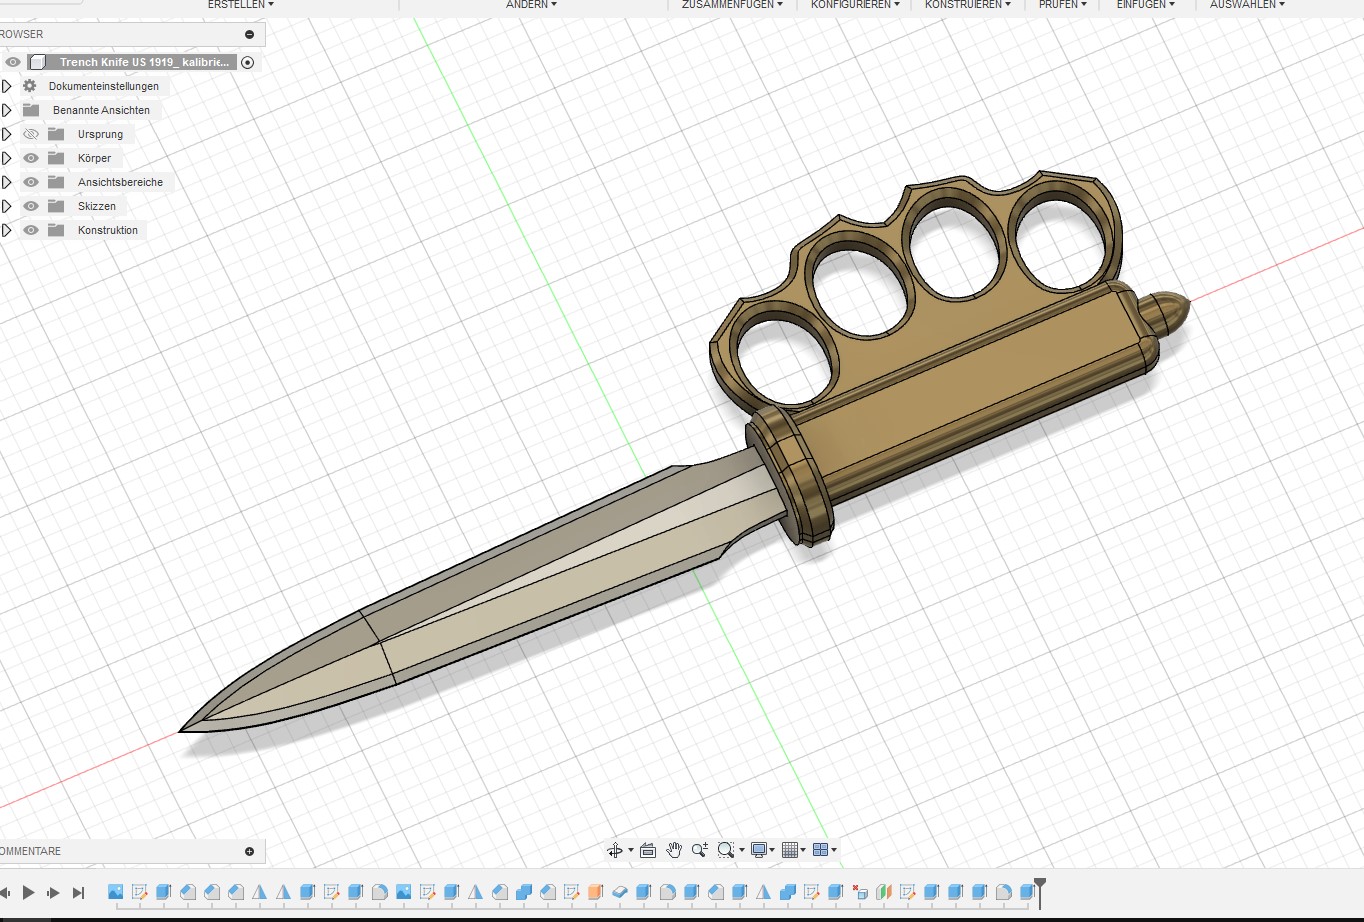Show the hidden Ursprung folder

pos(31,134)
